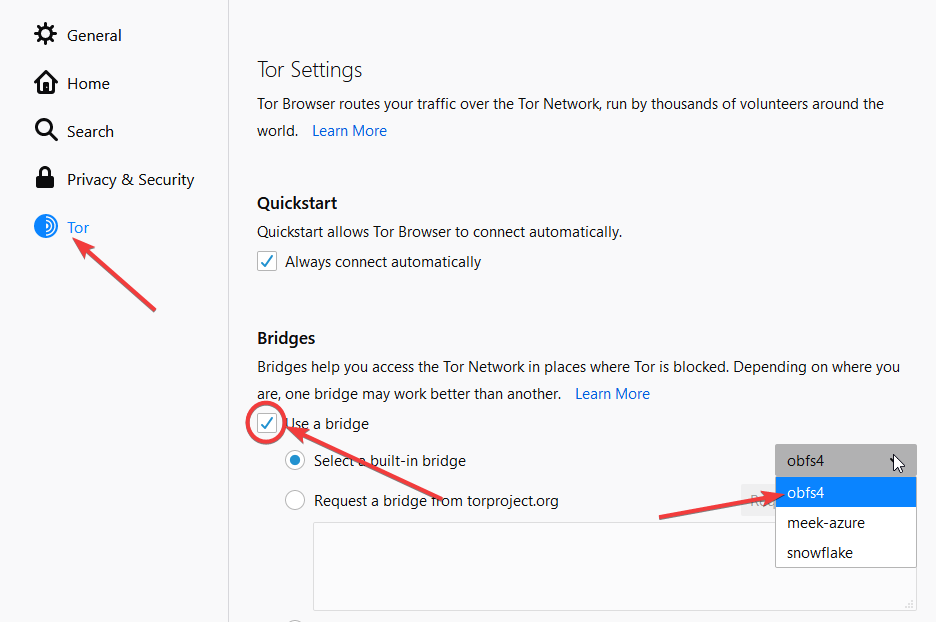936x622 pixels.
Task: Open the Search settings label
Action: (90, 132)
